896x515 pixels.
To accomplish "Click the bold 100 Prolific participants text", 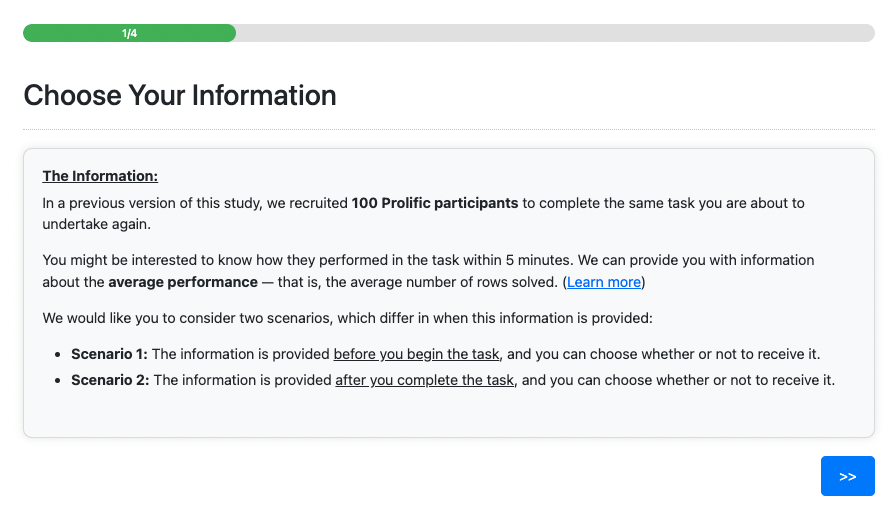I will (435, 203).
